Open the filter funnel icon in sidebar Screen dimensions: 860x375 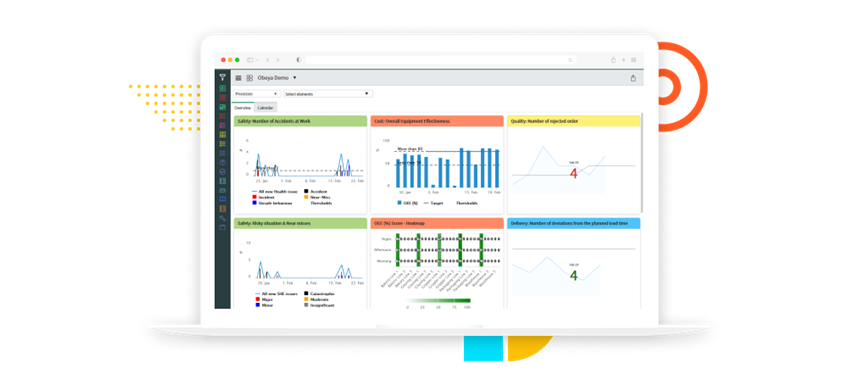tap(223, 78)
